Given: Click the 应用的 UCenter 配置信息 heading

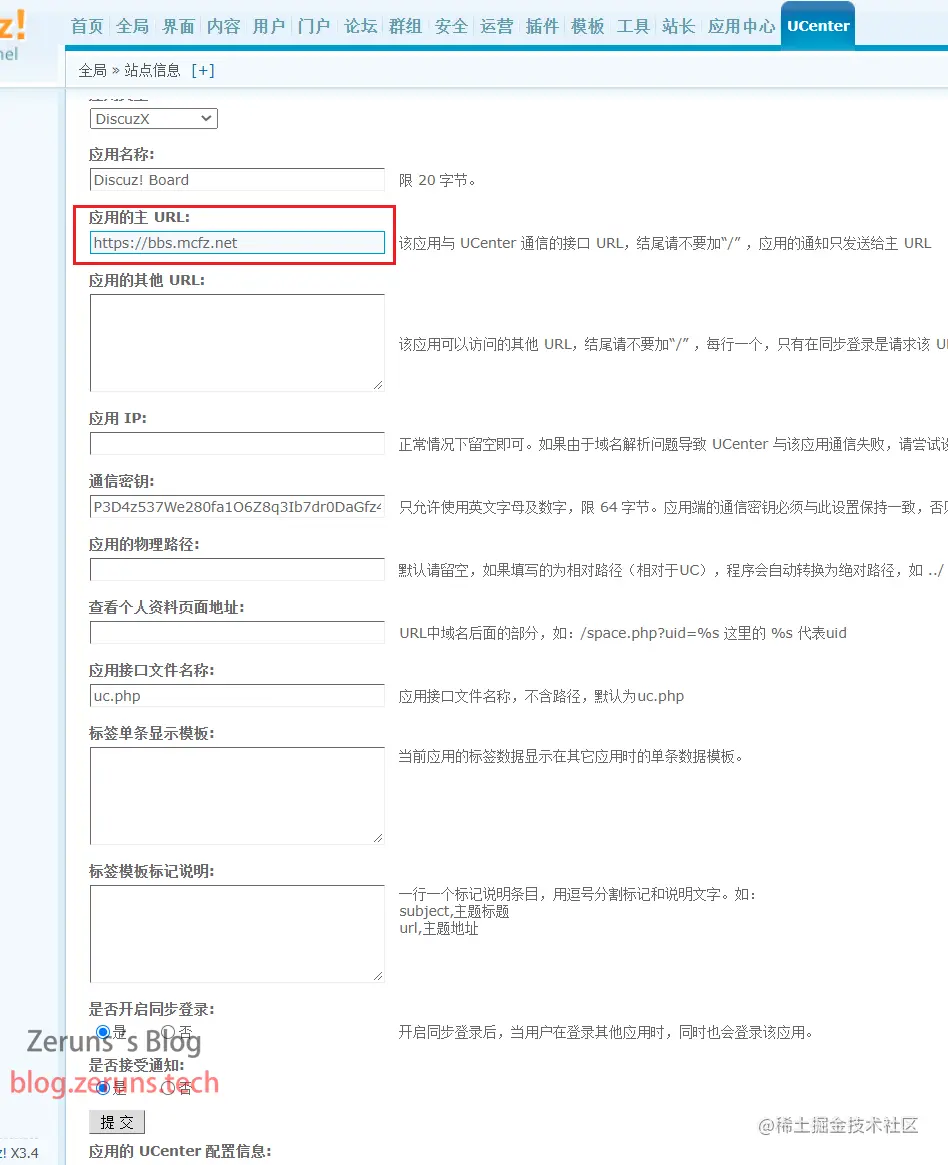Looking at the screenshot, I should point(181,1151).
